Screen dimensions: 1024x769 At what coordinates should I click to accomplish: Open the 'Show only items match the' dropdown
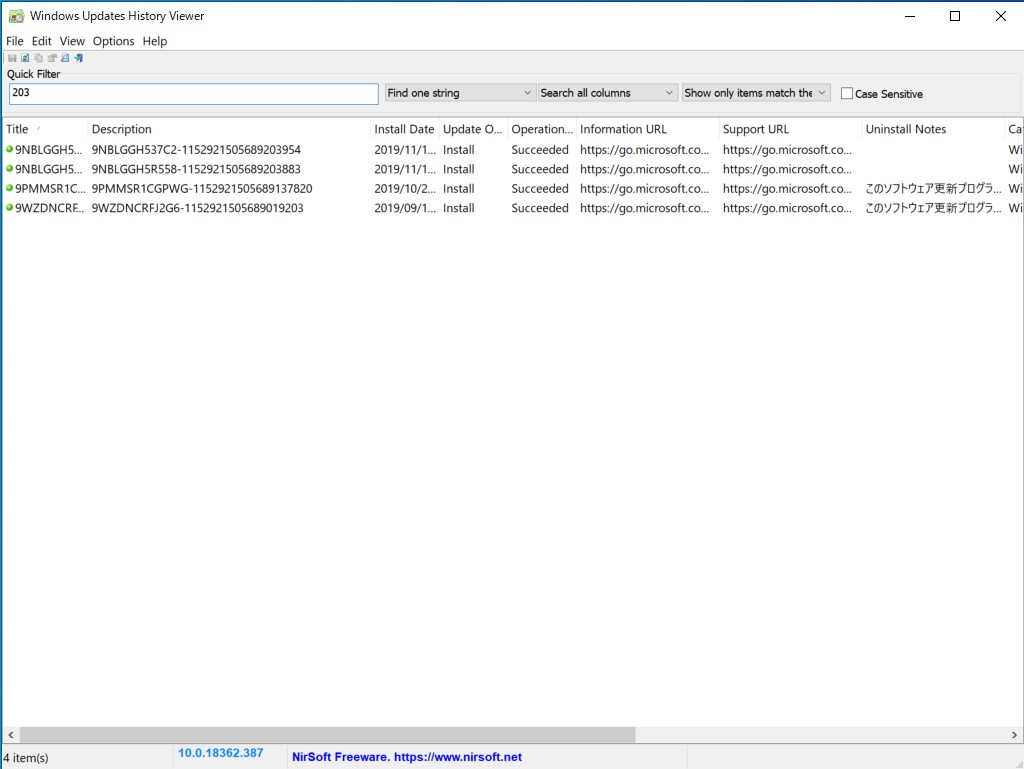756,93
